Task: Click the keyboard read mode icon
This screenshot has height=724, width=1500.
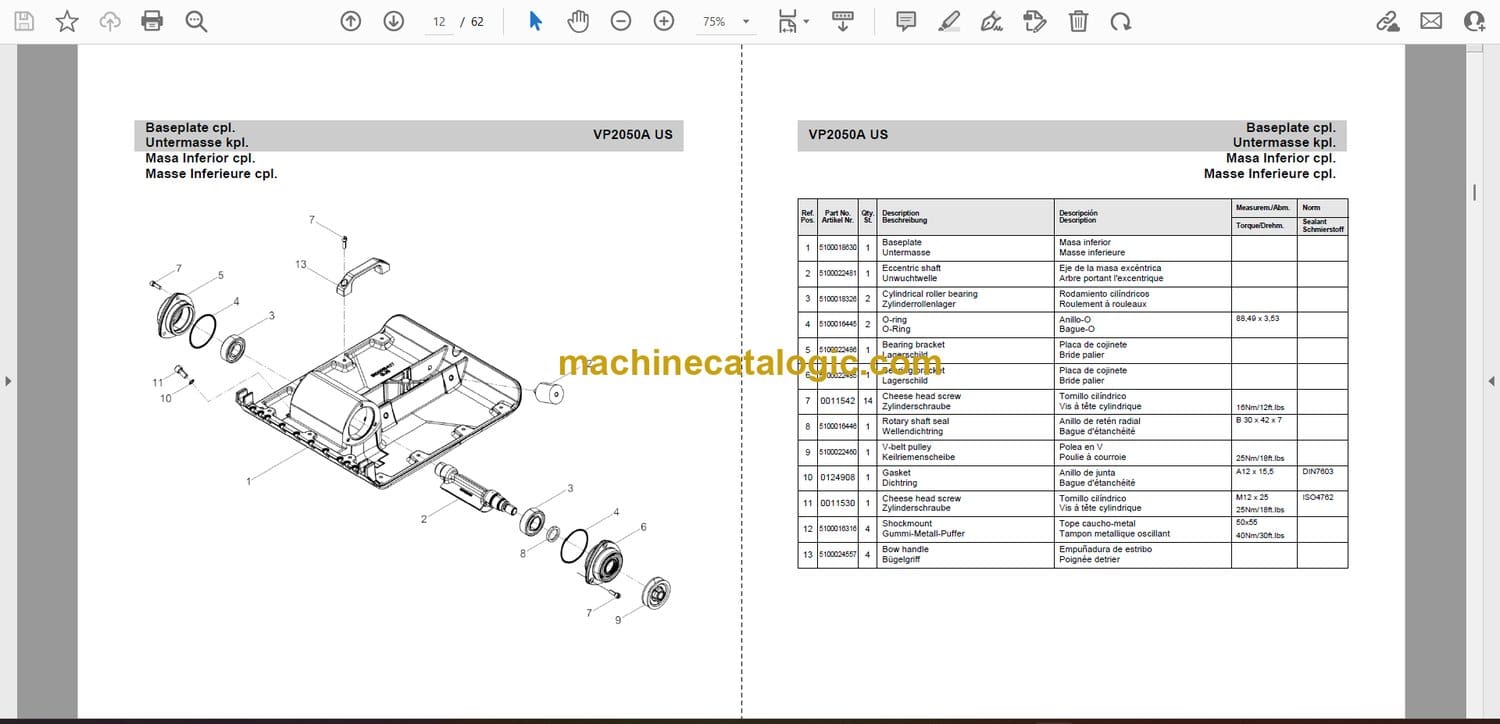Action: click(843, 21)
